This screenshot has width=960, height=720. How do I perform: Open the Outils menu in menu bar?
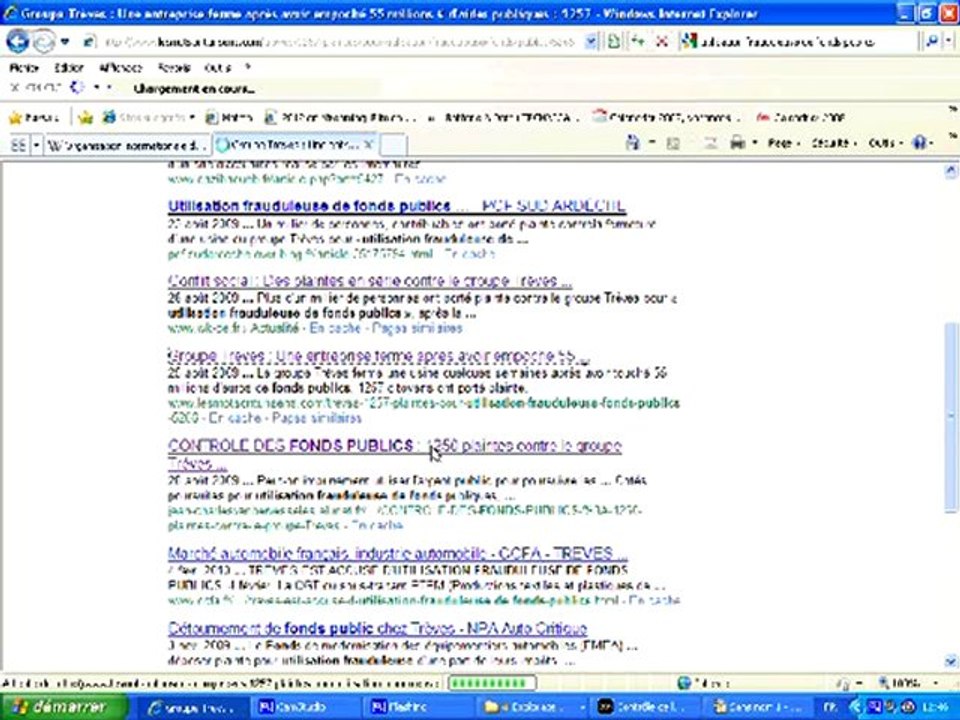point(217,68)
